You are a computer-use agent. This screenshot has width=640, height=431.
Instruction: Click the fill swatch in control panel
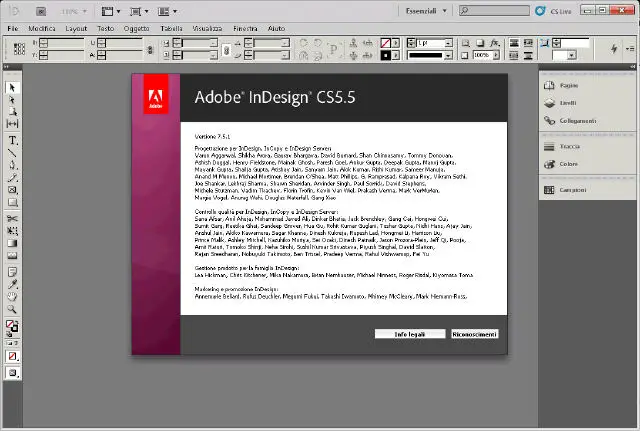point(385,43)
